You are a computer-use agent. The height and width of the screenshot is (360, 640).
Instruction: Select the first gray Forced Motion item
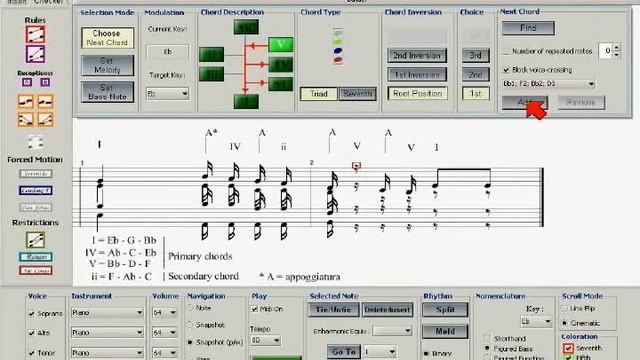pyautogui.click(x=36, y=174)
